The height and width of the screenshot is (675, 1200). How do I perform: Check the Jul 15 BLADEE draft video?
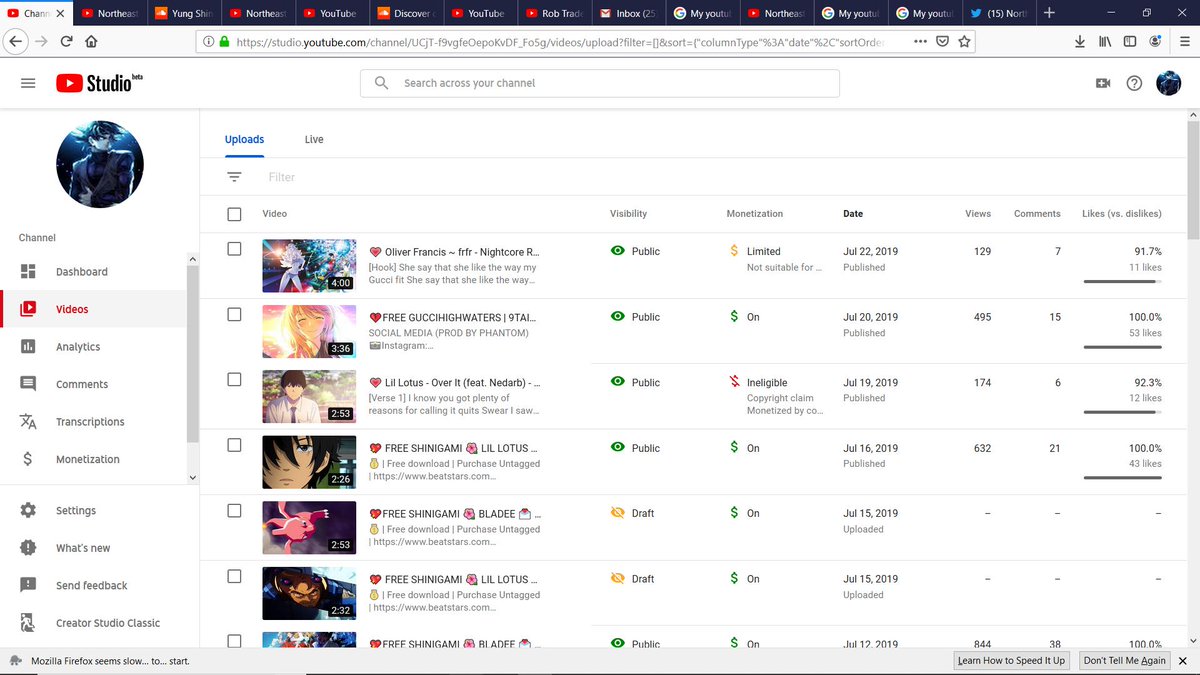click(x=234, y=510)
